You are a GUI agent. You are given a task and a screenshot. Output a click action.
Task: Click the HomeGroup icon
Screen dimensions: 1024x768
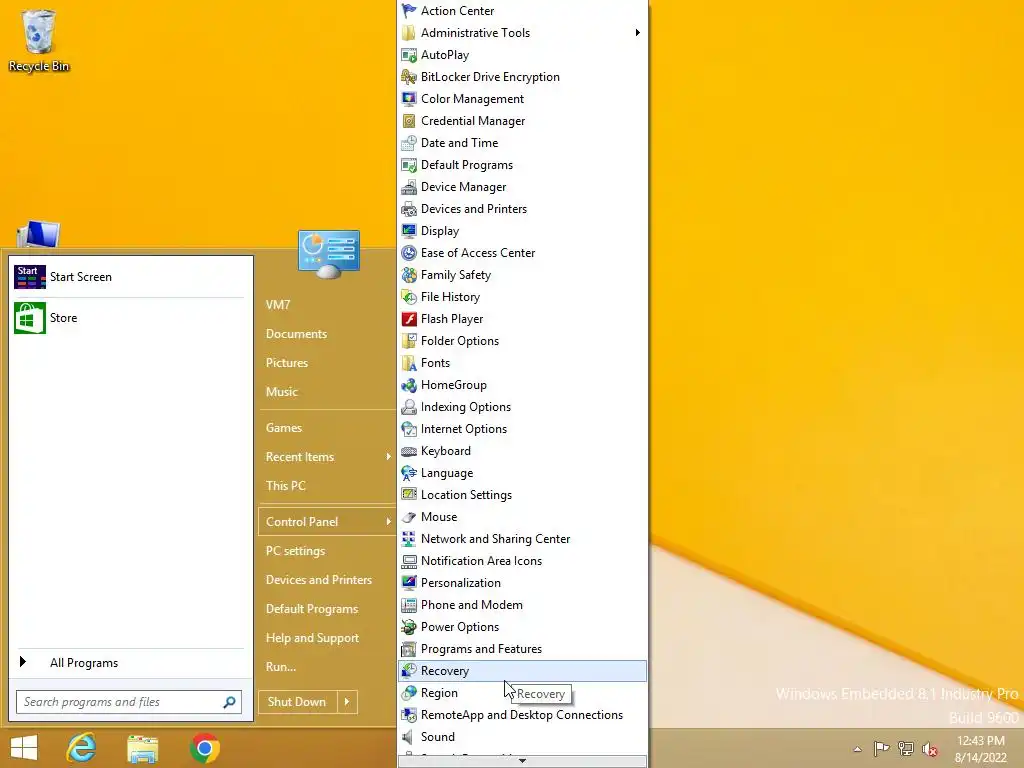[x=409, y=385]
